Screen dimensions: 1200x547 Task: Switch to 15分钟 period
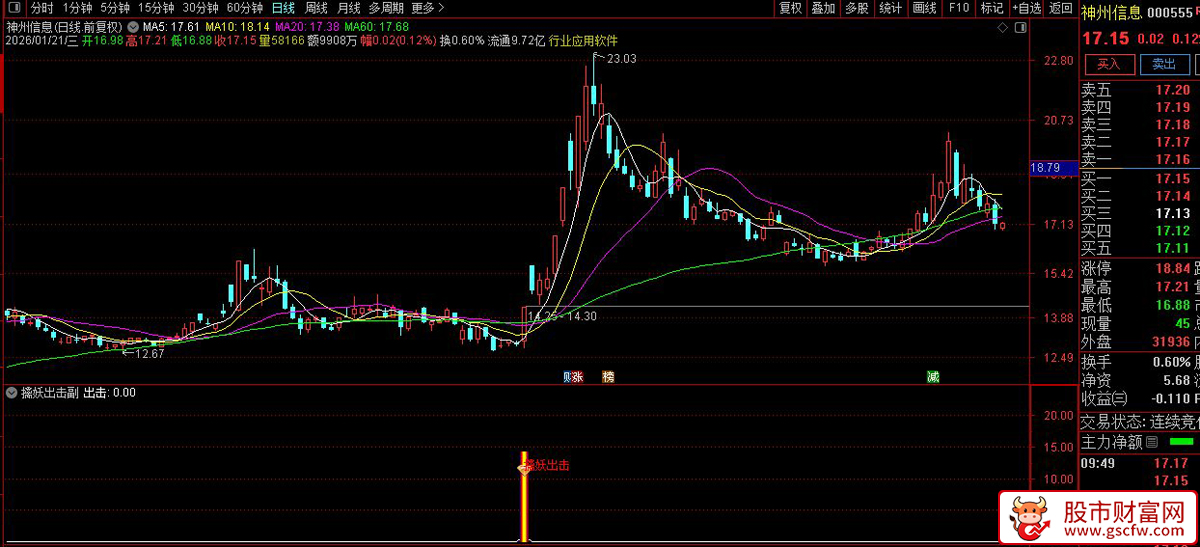pos(156,8)
